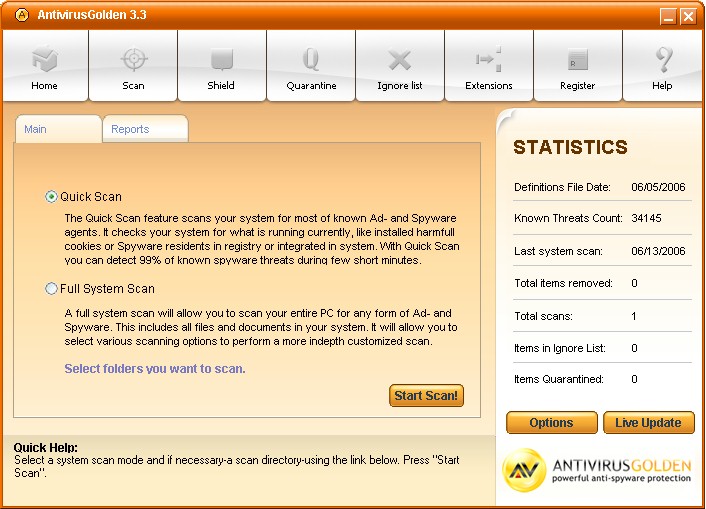Click the Live Update button
This screenshot has width=706, height=509.
pos(648,423)
